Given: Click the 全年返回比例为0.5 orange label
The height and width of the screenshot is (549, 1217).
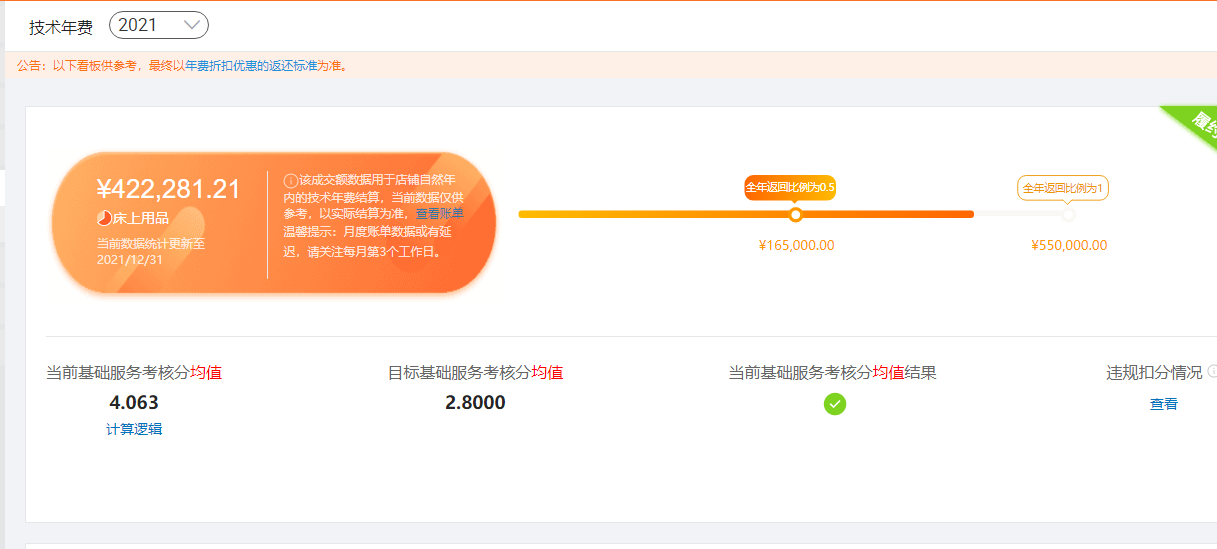Looking at the screenshot, I should click(790, 187).
